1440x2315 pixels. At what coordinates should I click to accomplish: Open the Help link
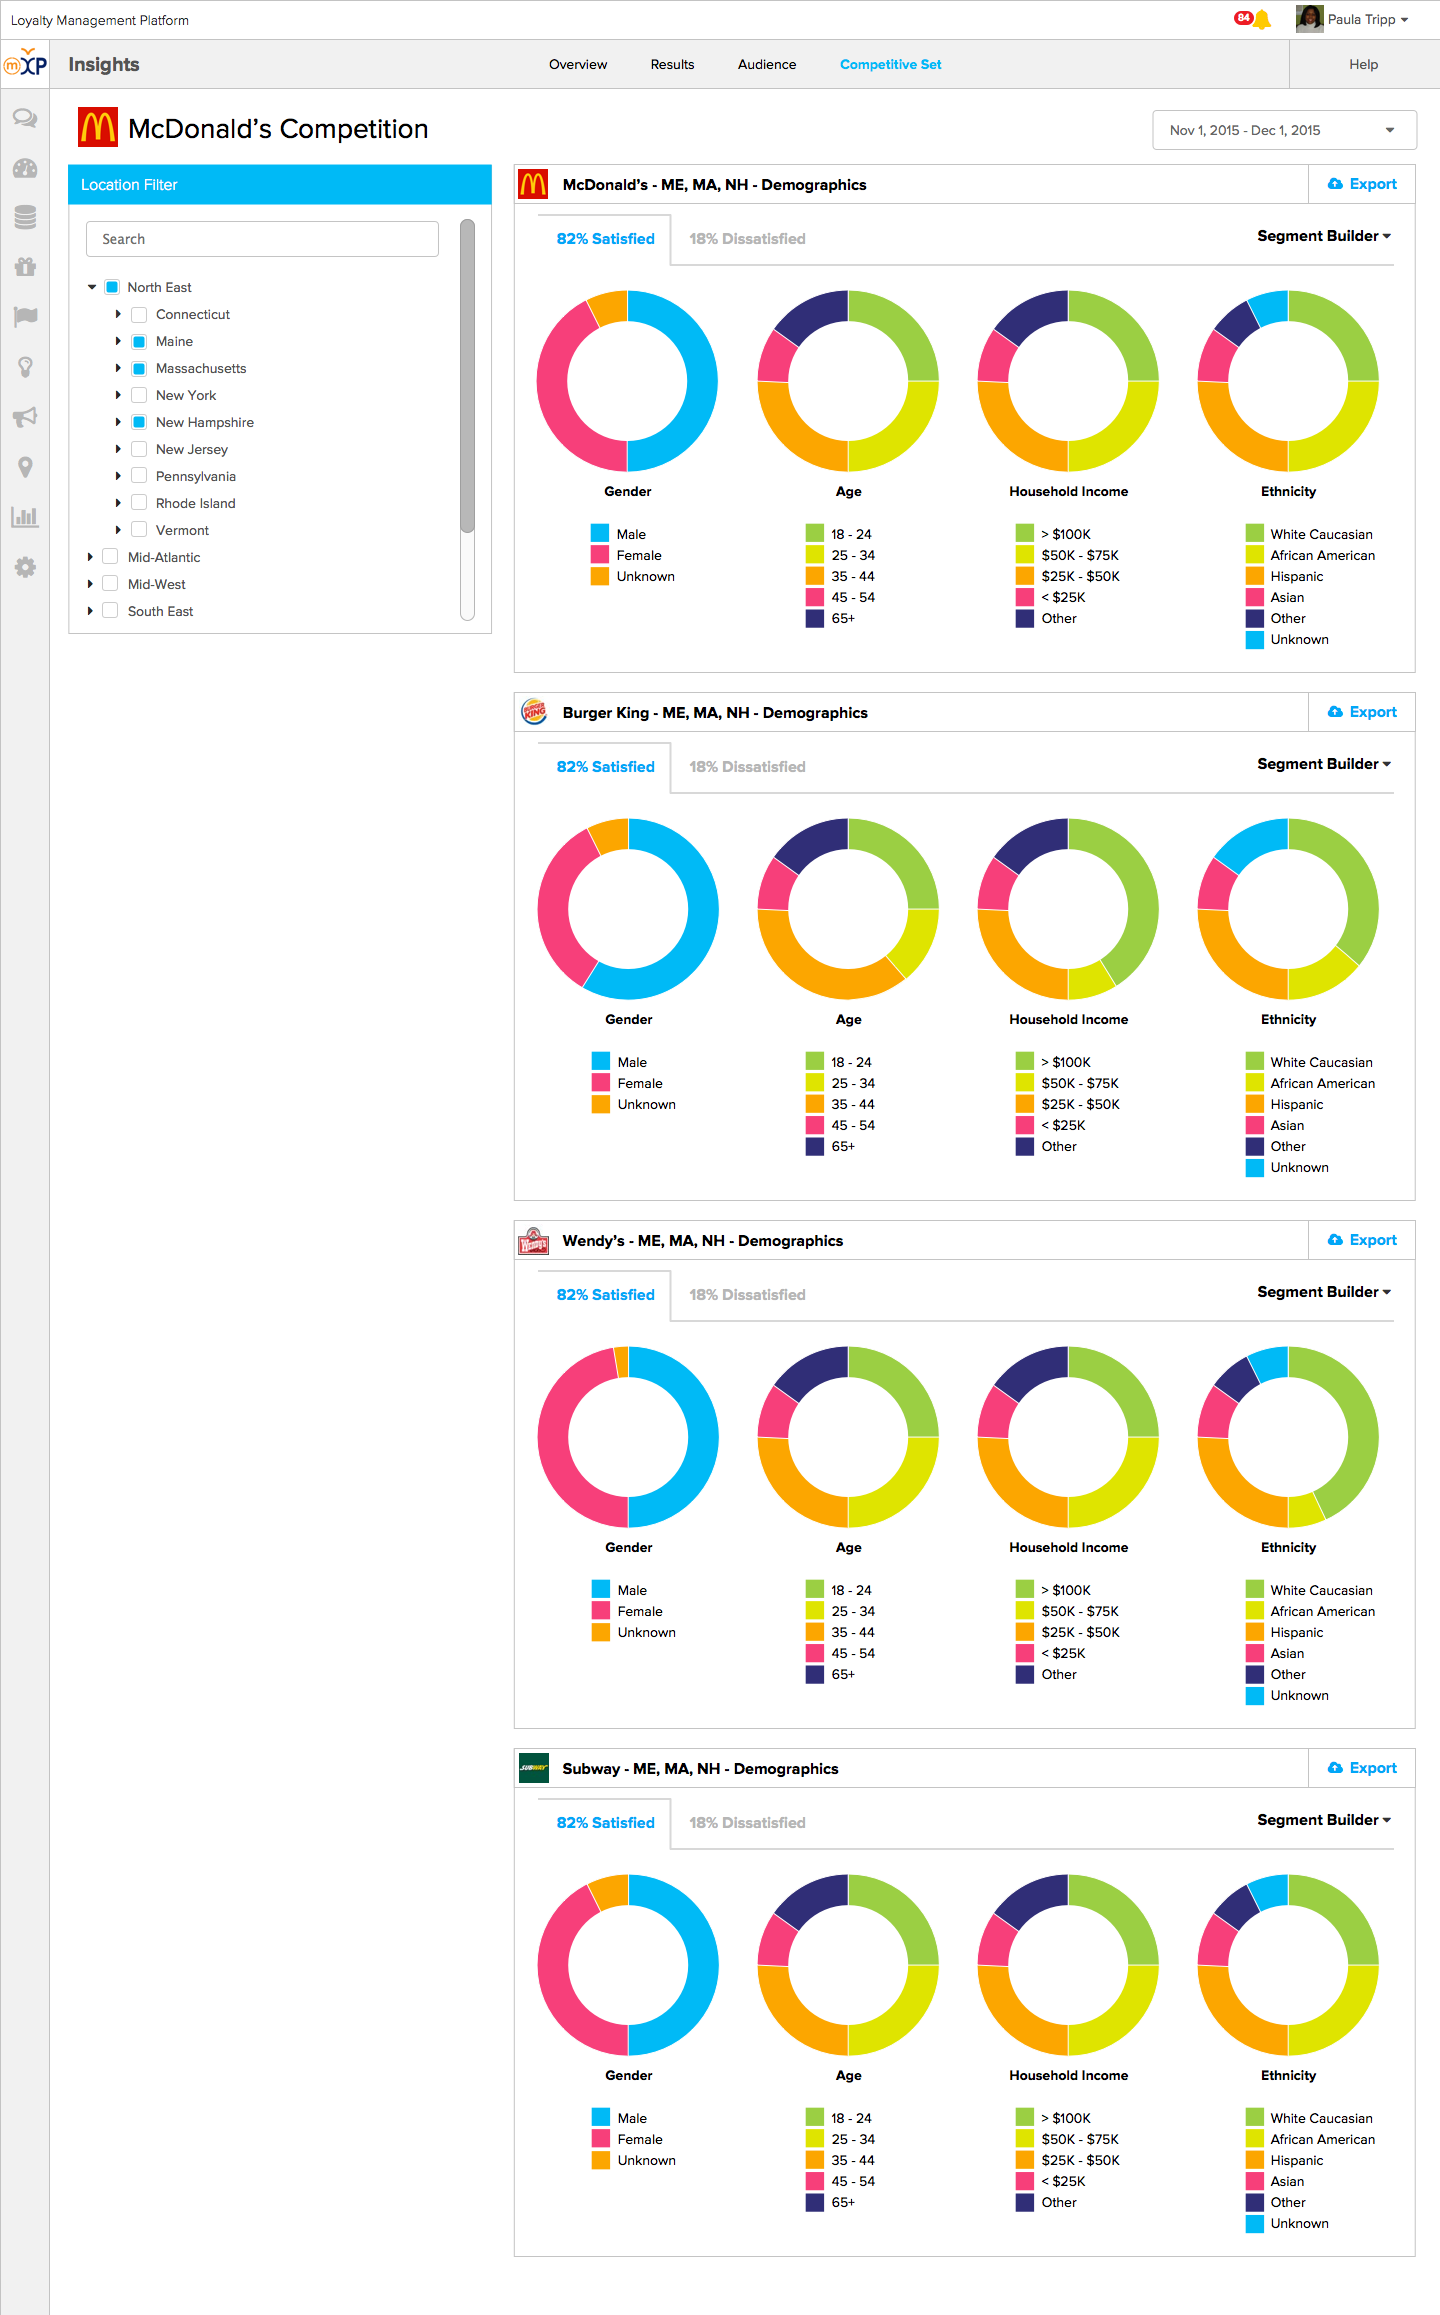(1363, 64)
